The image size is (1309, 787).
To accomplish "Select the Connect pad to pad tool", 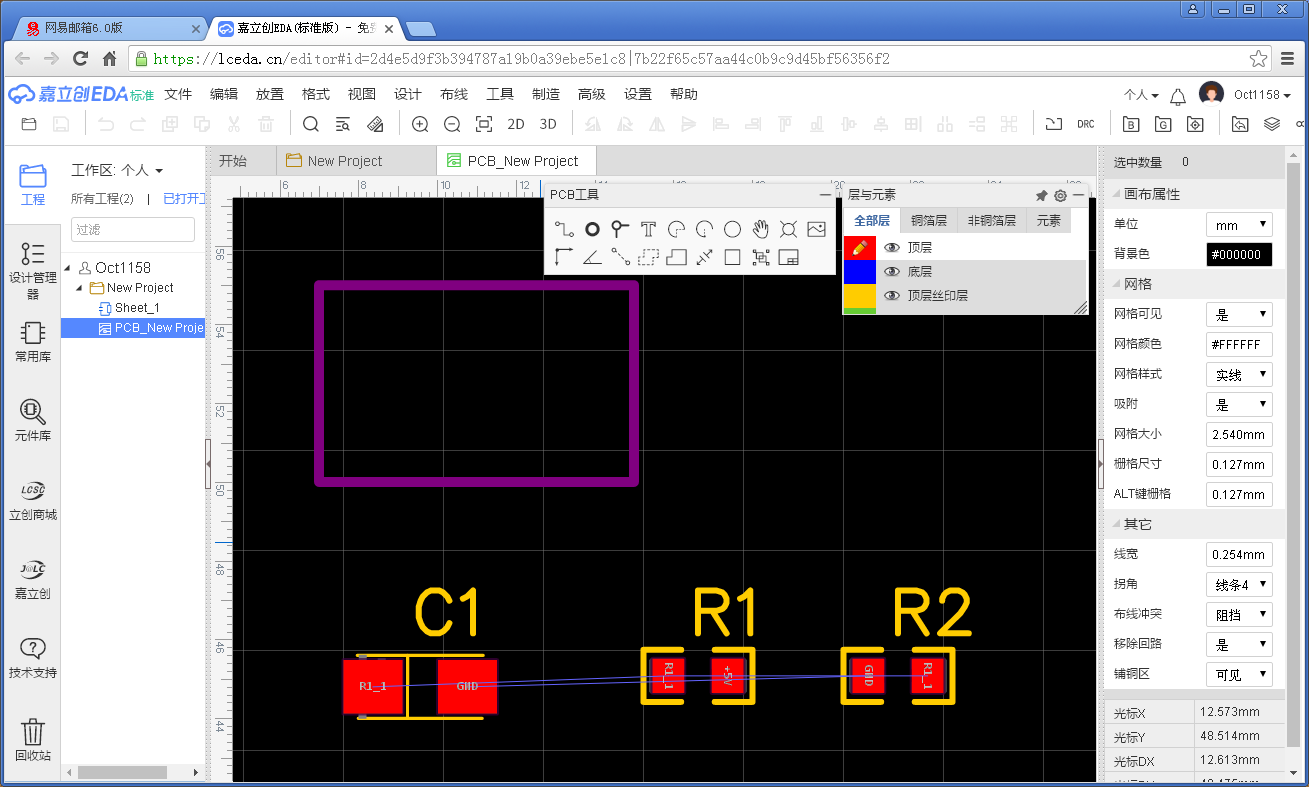I will point(620,257).
